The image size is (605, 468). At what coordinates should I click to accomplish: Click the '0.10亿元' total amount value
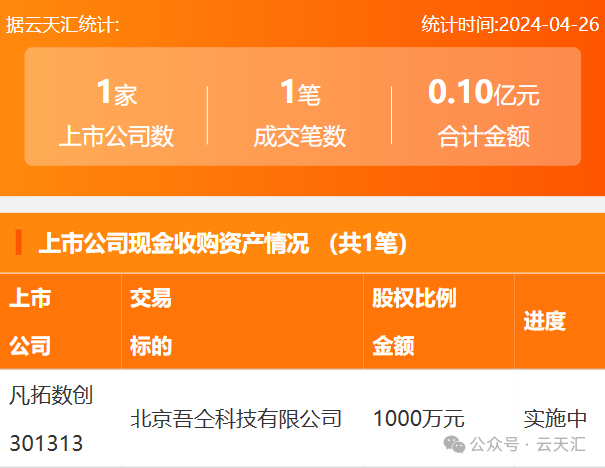[484, 92]
